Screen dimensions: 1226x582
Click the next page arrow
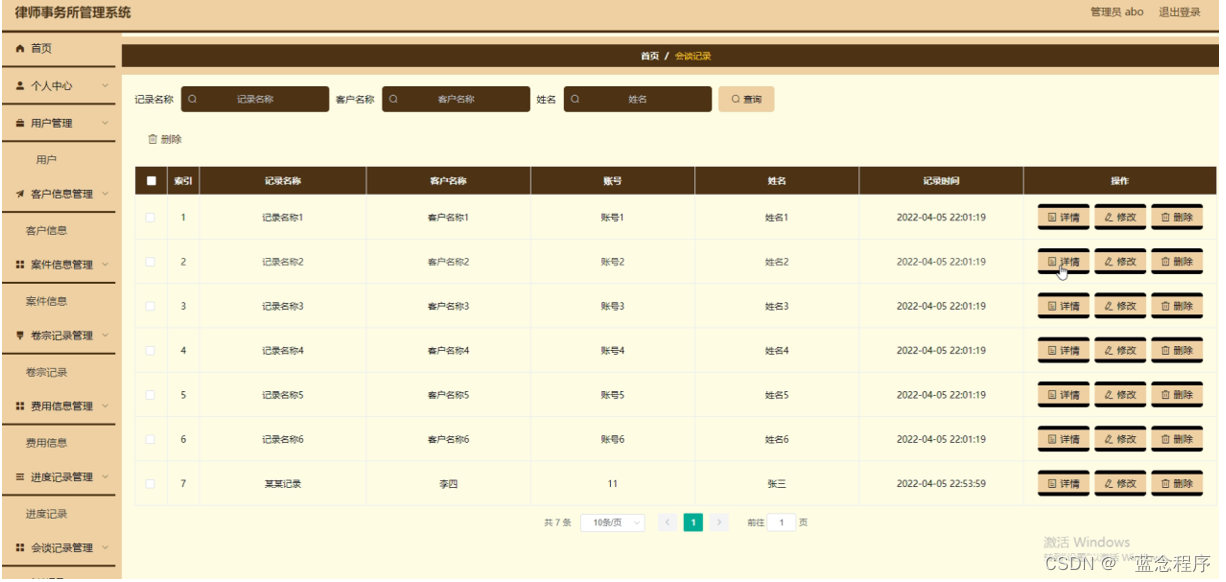coord(719,522)
